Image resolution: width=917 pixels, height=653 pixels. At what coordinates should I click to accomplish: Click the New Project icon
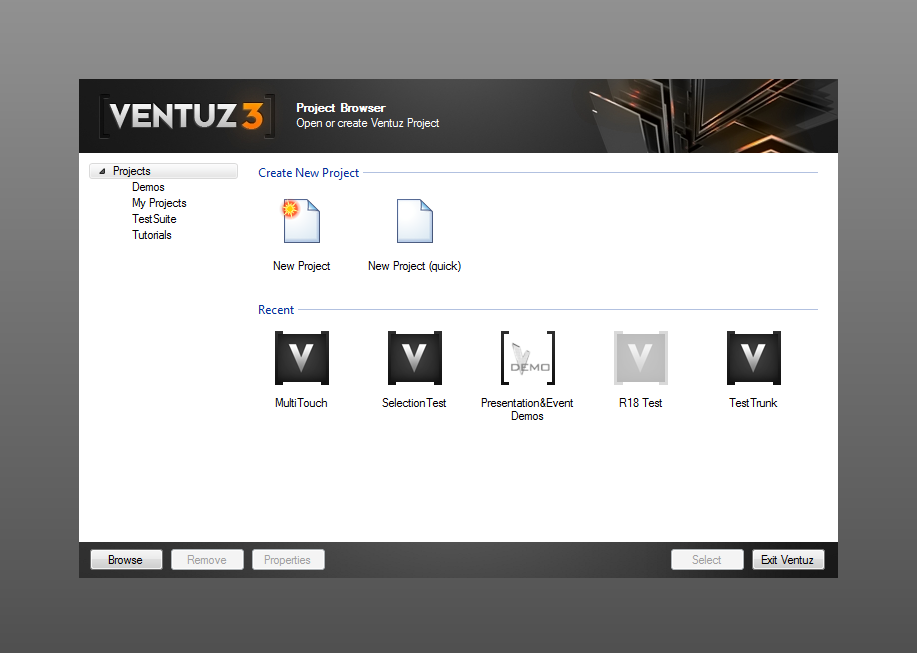point(301,222)
